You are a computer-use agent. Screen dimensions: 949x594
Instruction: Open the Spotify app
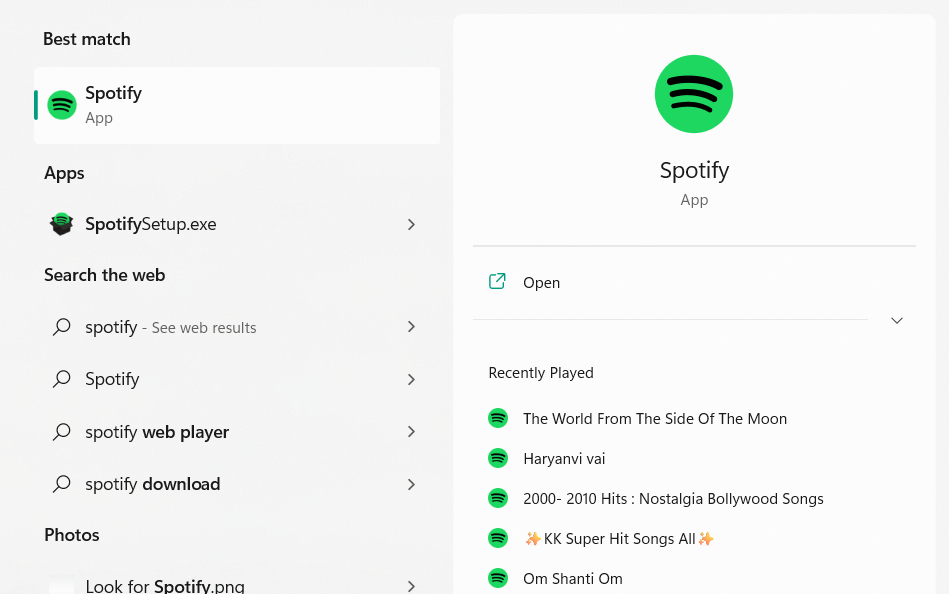(541, 283)
